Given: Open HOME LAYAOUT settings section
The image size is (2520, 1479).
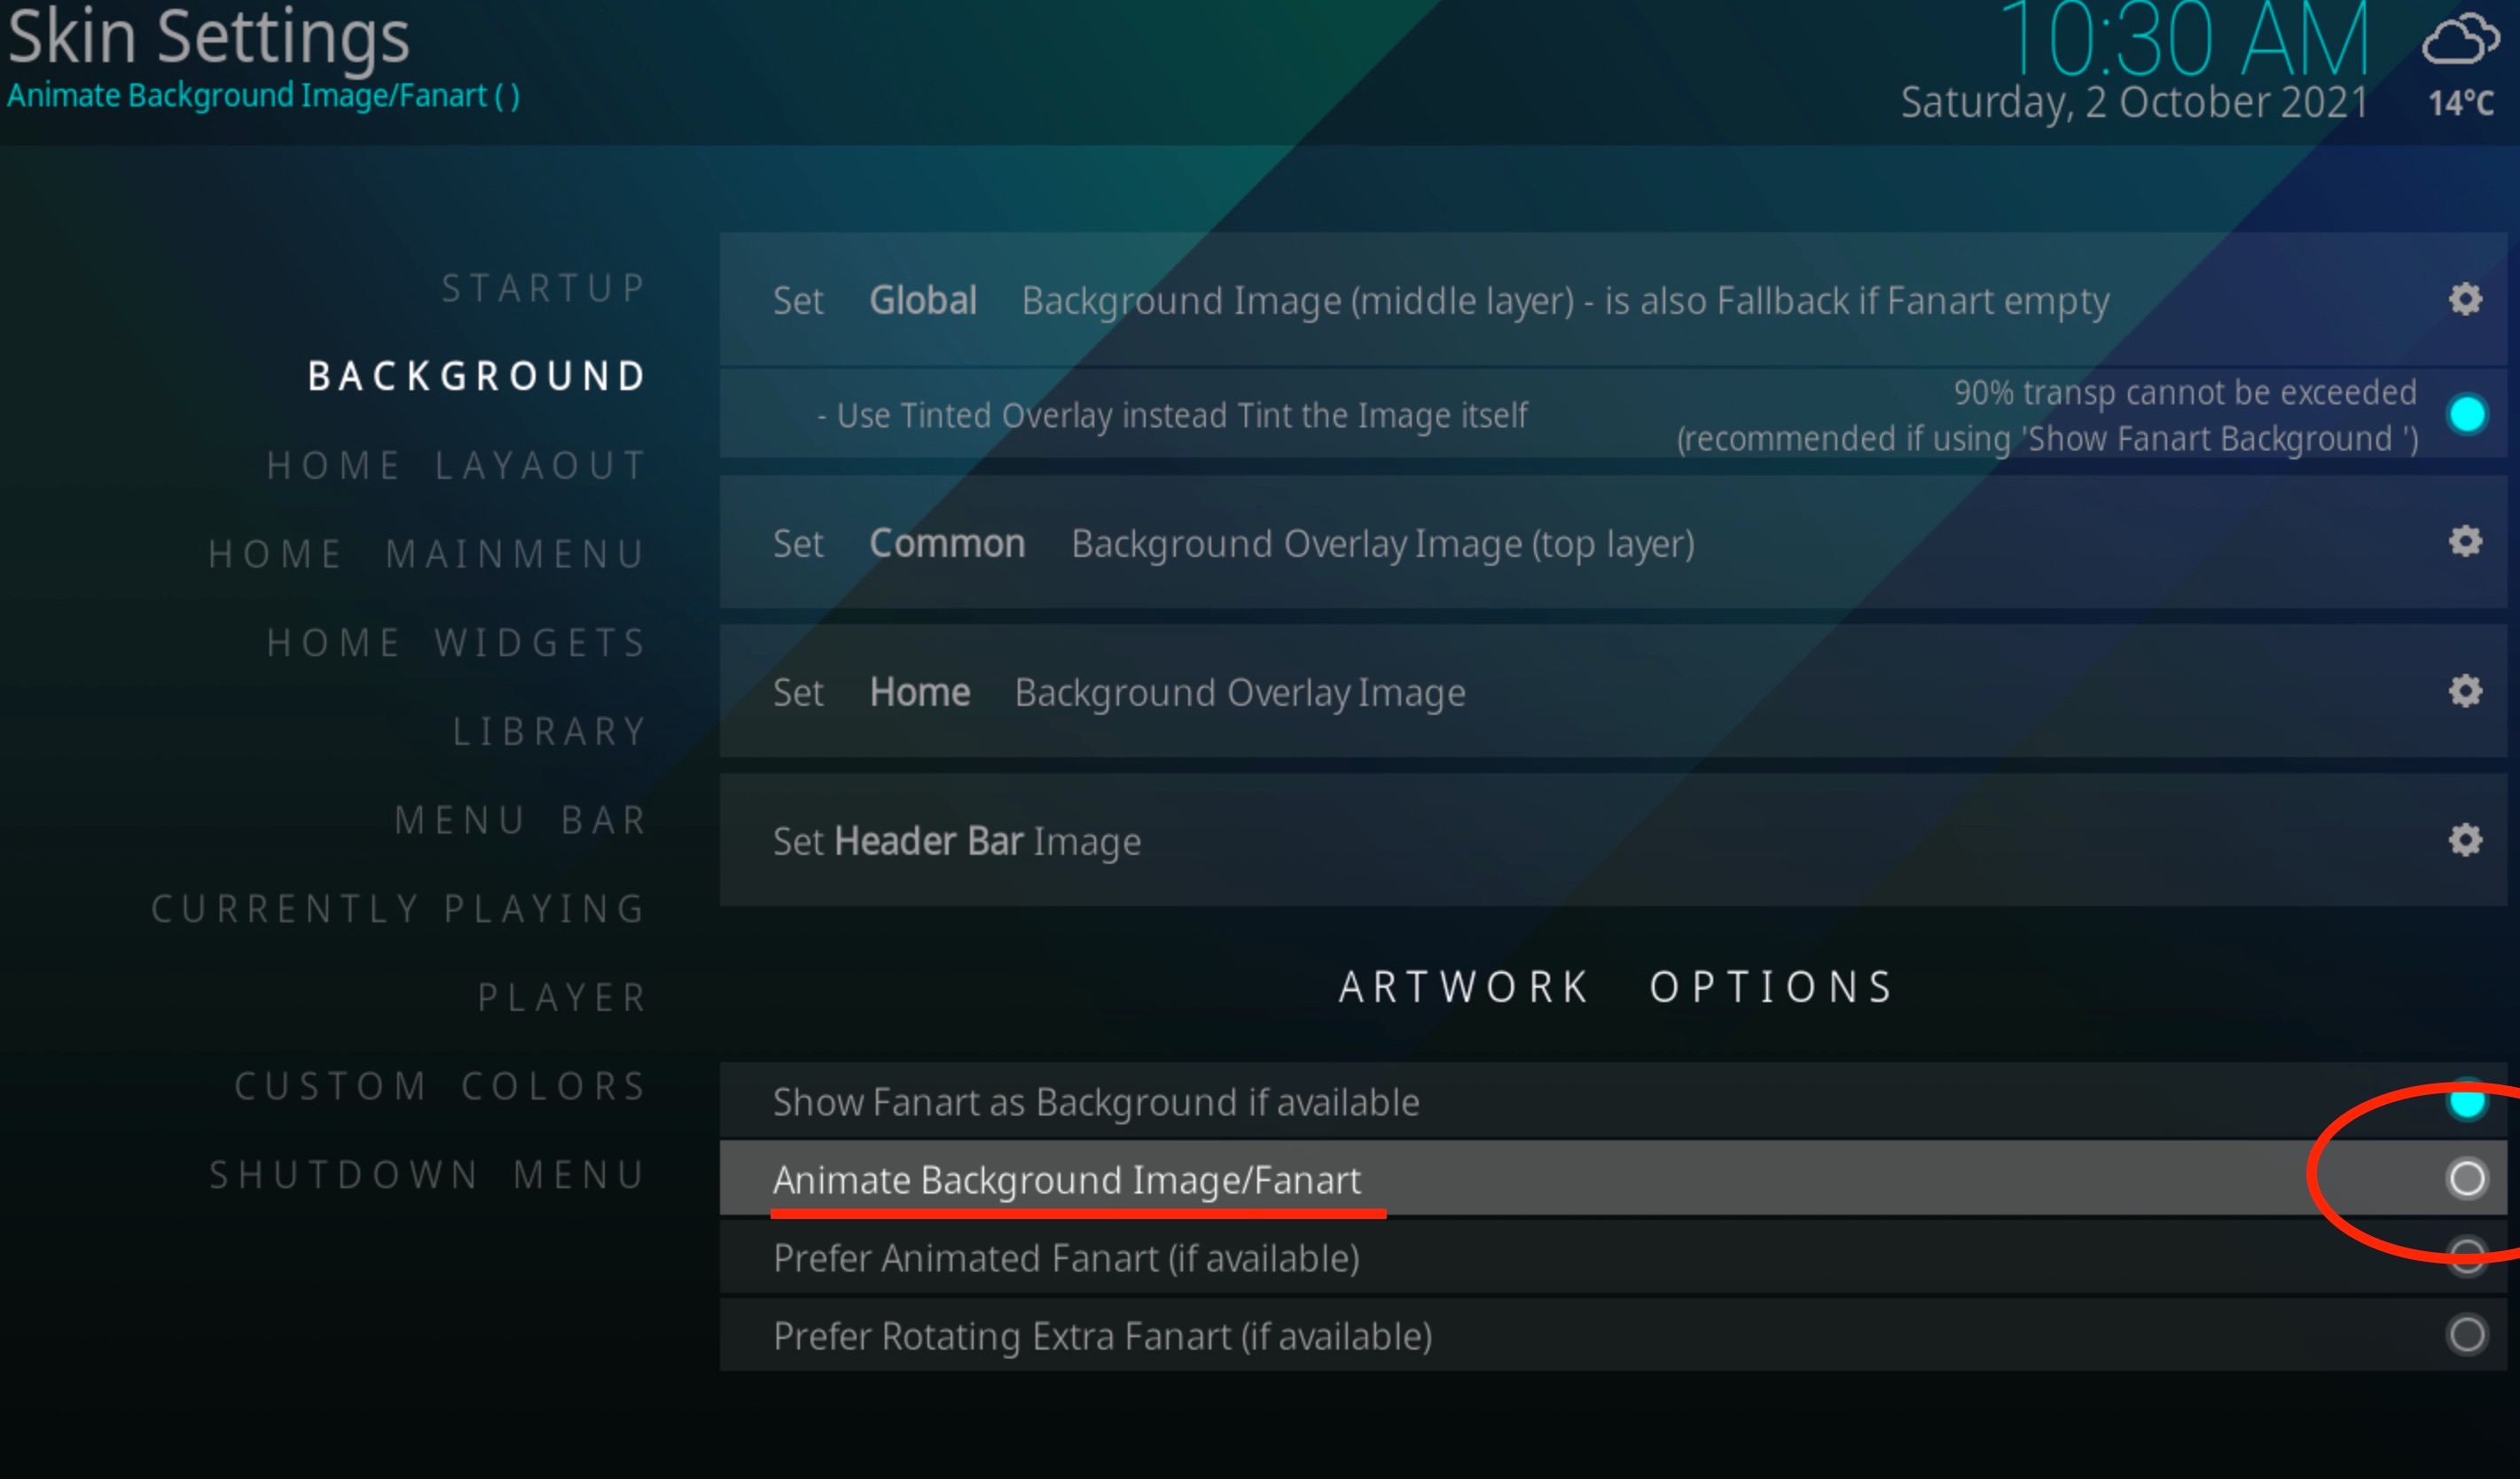Looking at the screenshot, I should click(x=456, y=465).
